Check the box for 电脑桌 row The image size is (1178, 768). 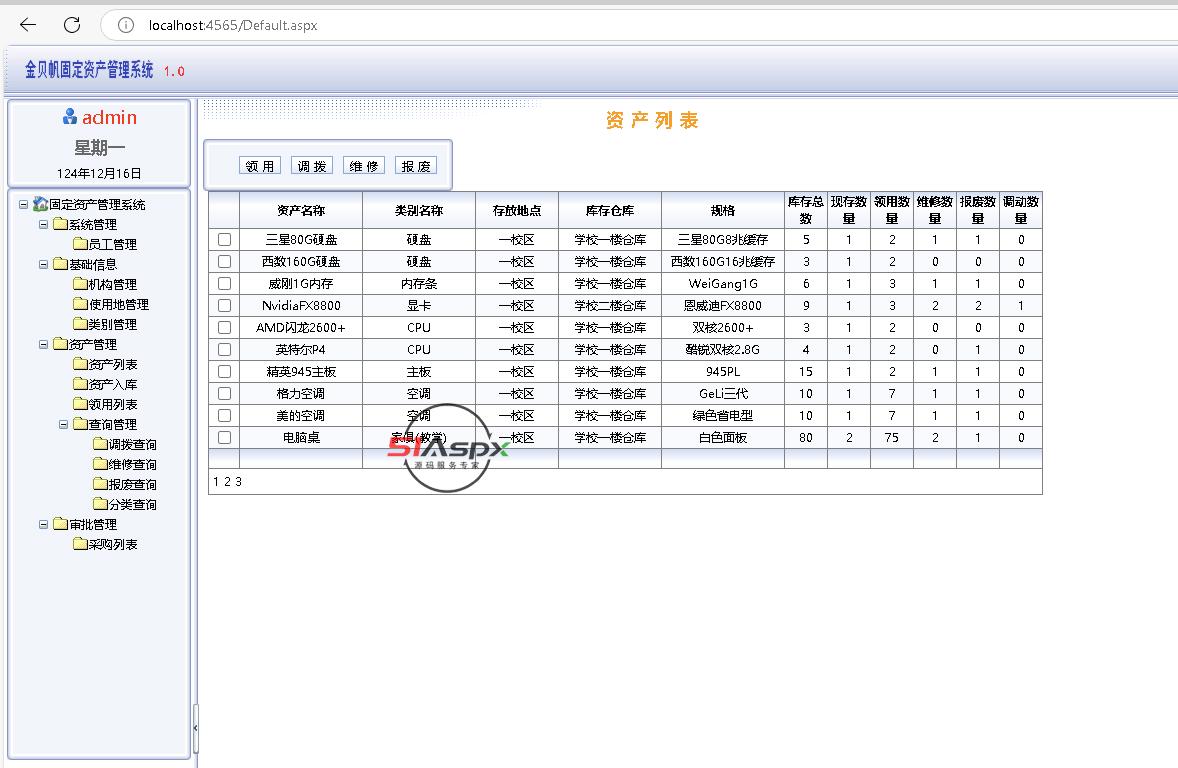224,437
